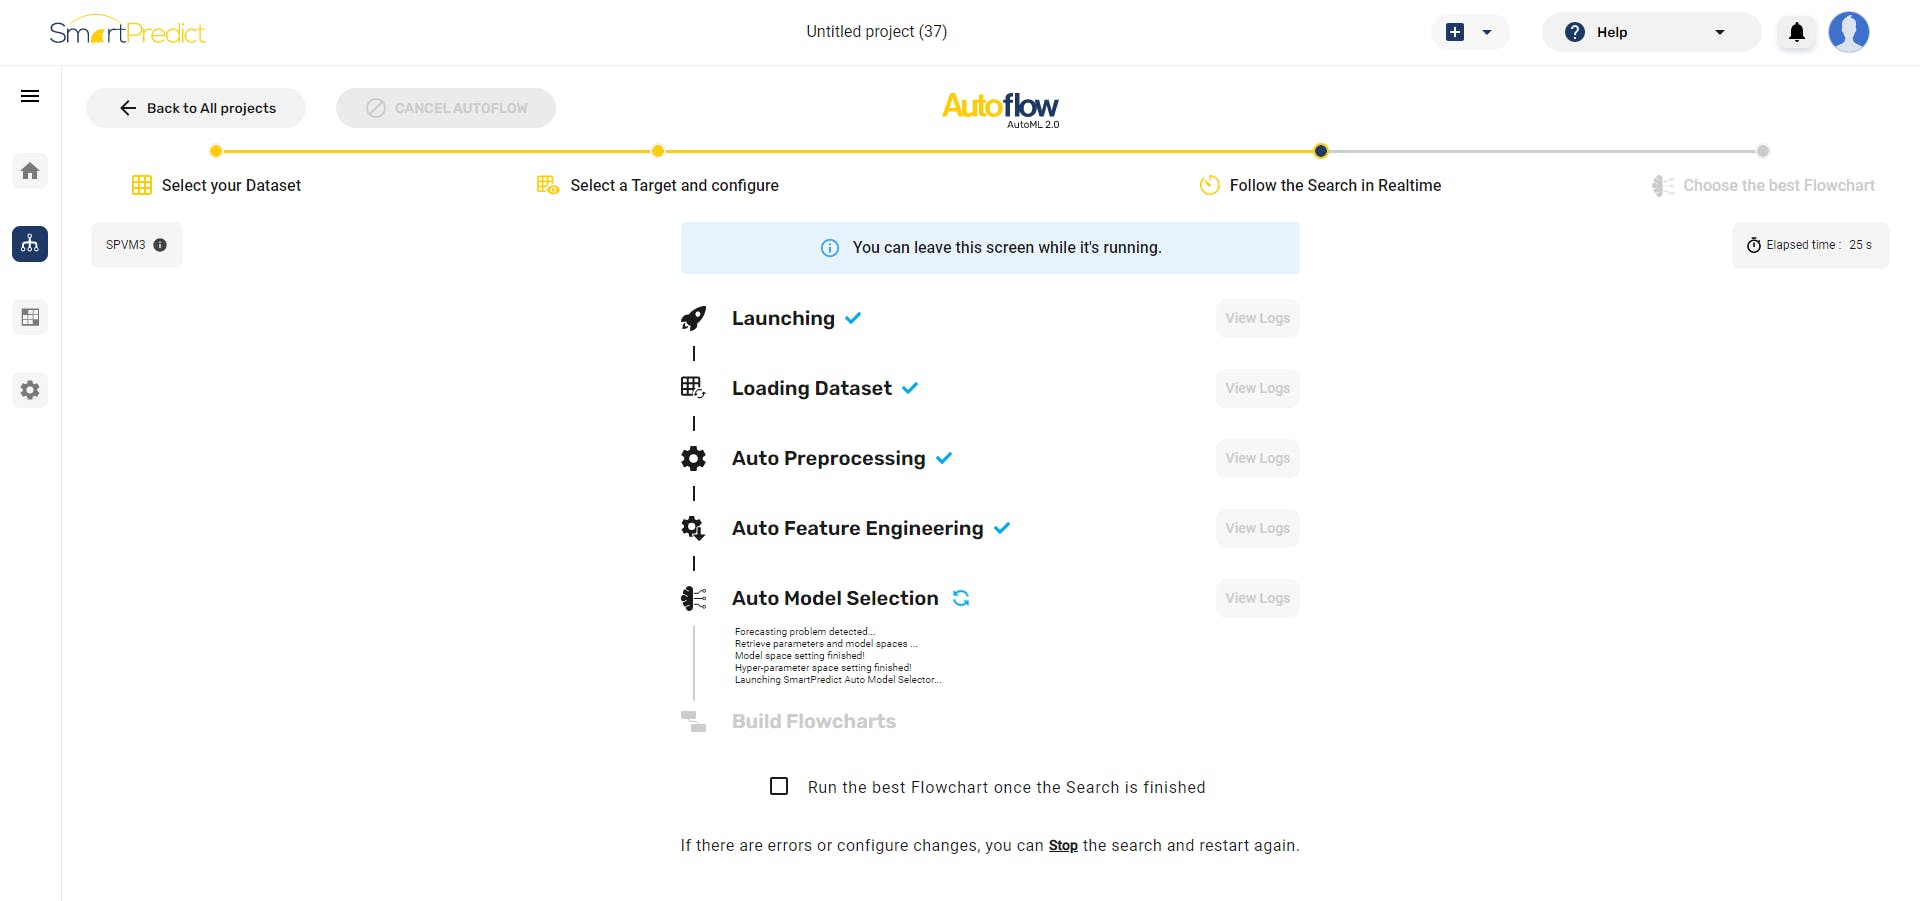Click the current dark-blue progress dot
This screenshot has width=1920, height=901.
1321,151
